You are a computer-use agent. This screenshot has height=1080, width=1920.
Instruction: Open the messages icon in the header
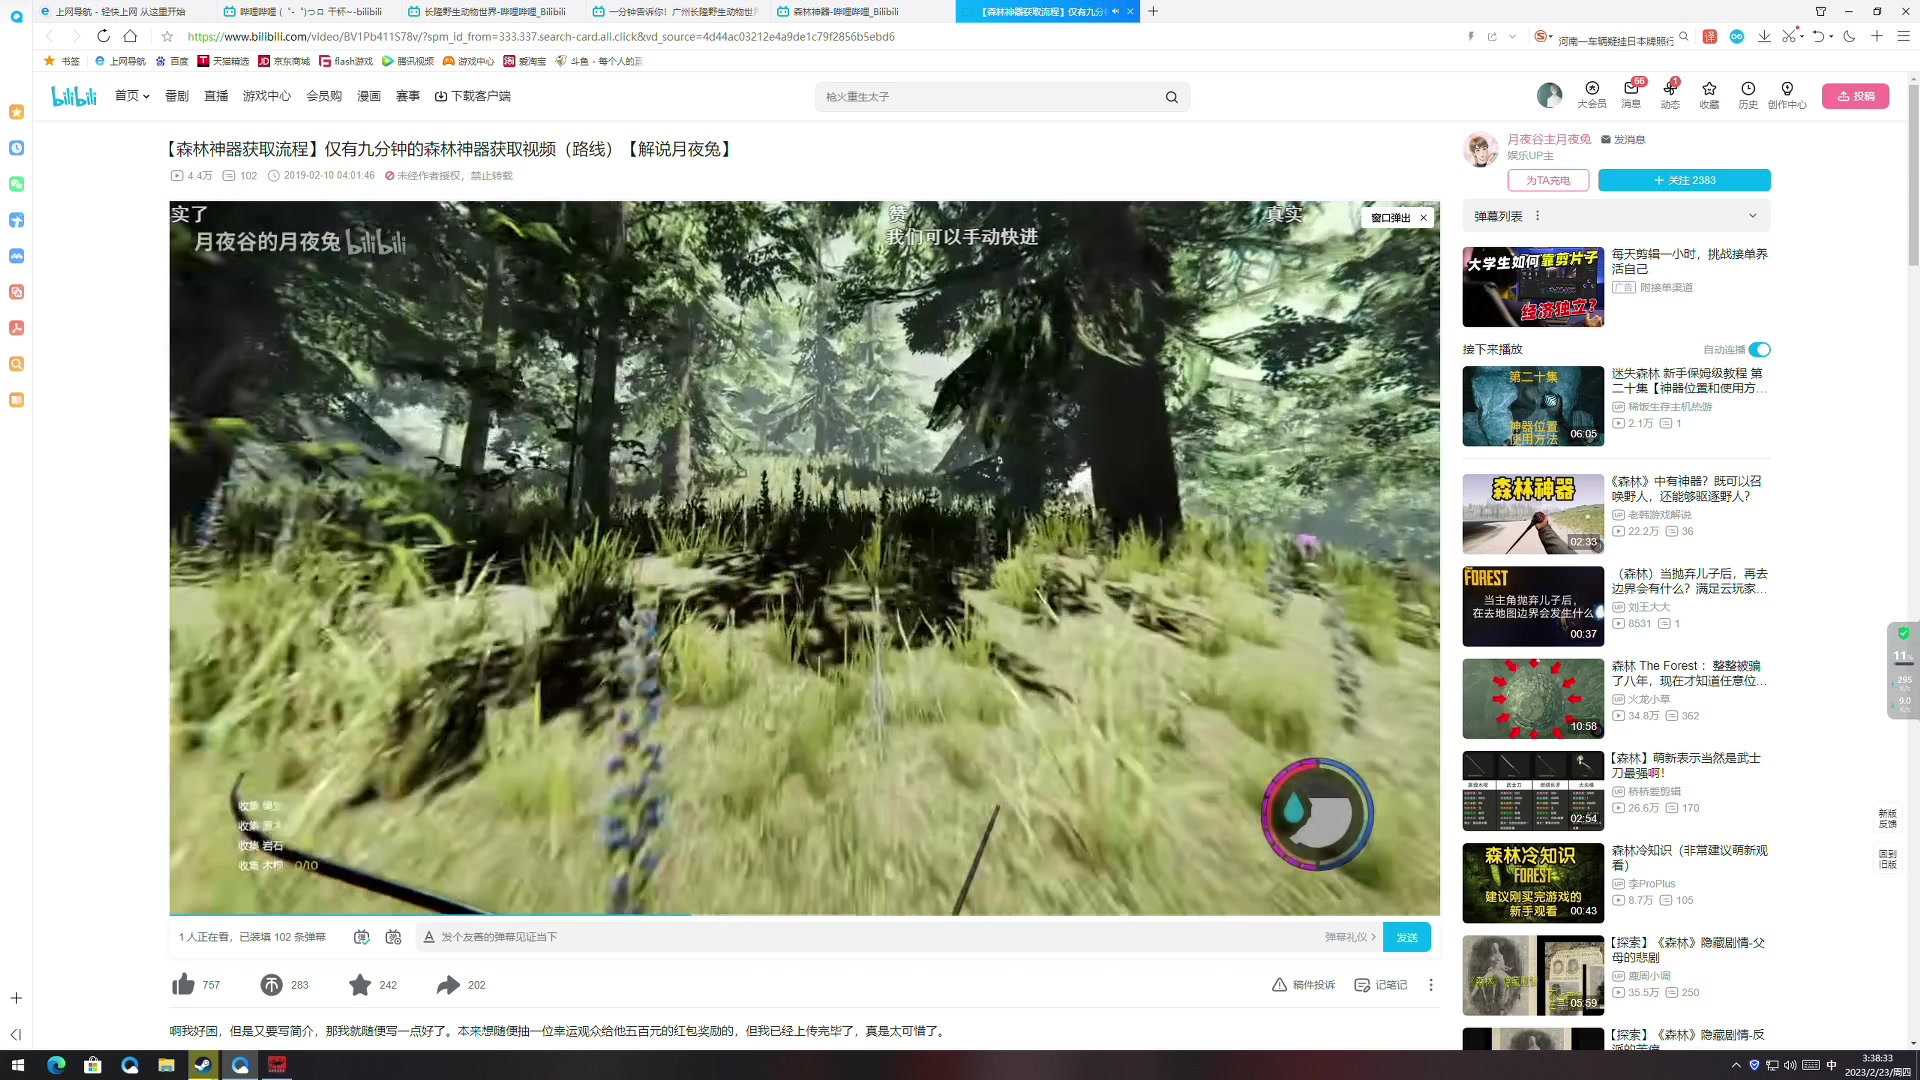point(1631,94)
